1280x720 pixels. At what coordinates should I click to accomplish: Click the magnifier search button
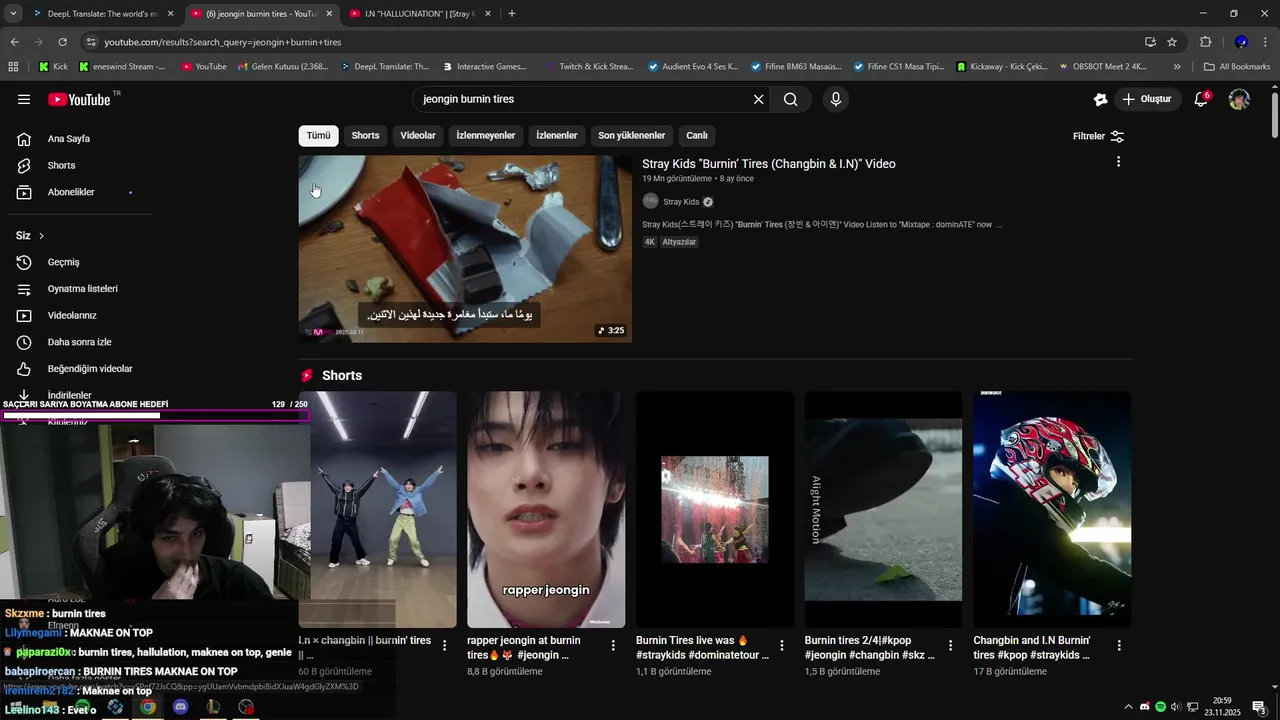[790, 99]
